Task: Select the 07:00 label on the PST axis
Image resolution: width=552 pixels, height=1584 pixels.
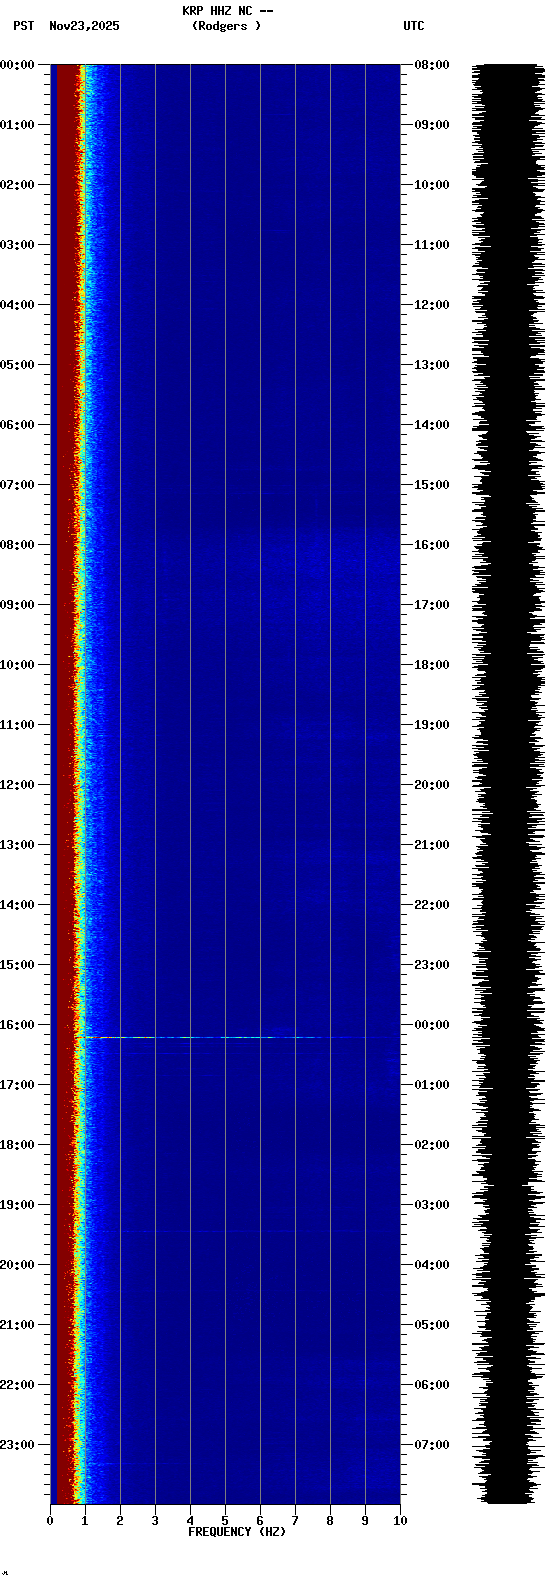Action: pyautogui.click(x=17, y=485)
